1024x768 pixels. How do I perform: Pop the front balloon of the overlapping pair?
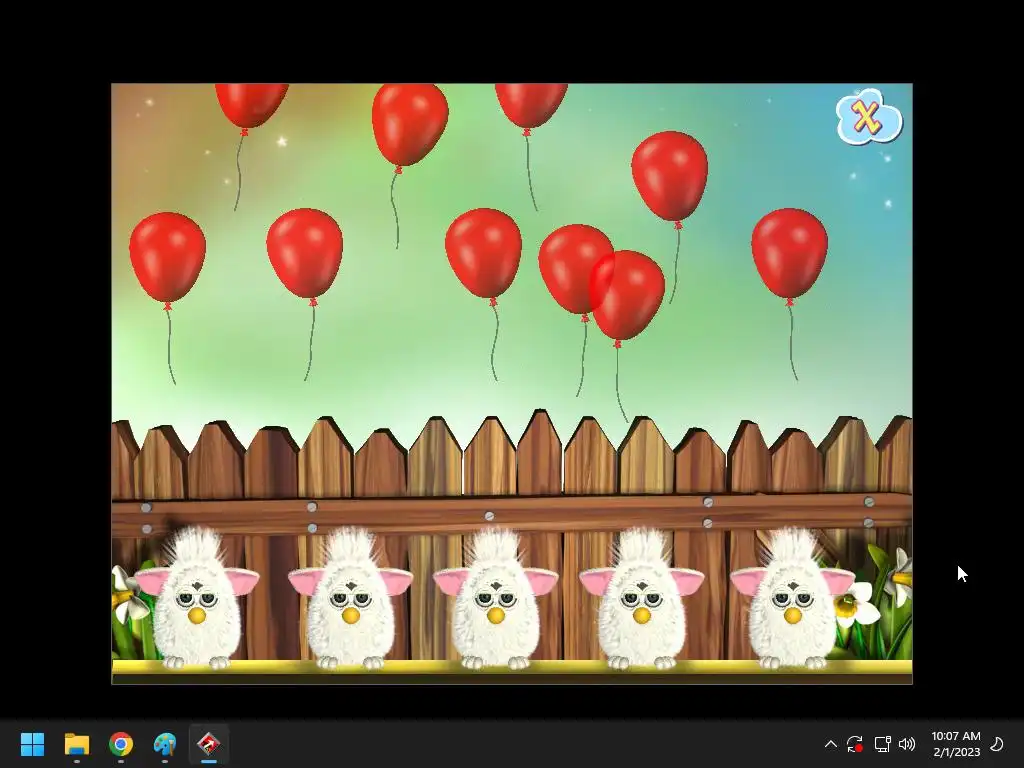click(627, 295)
